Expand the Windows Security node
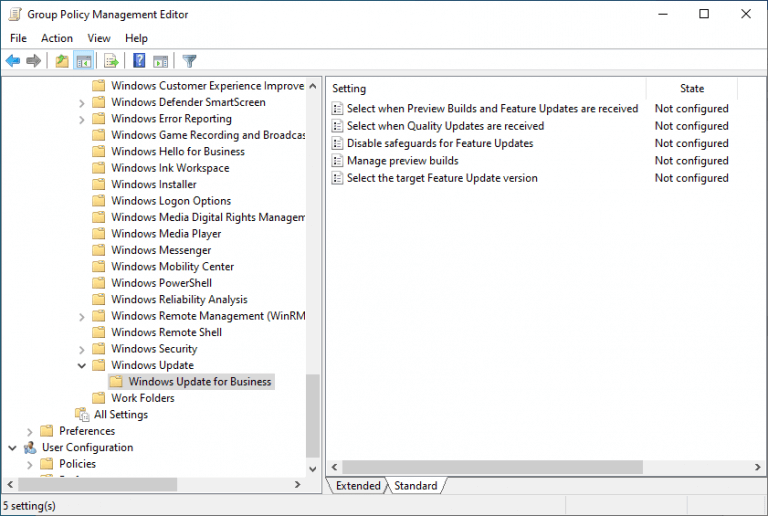This screenshot has height=516, width=768. point(82,350)
